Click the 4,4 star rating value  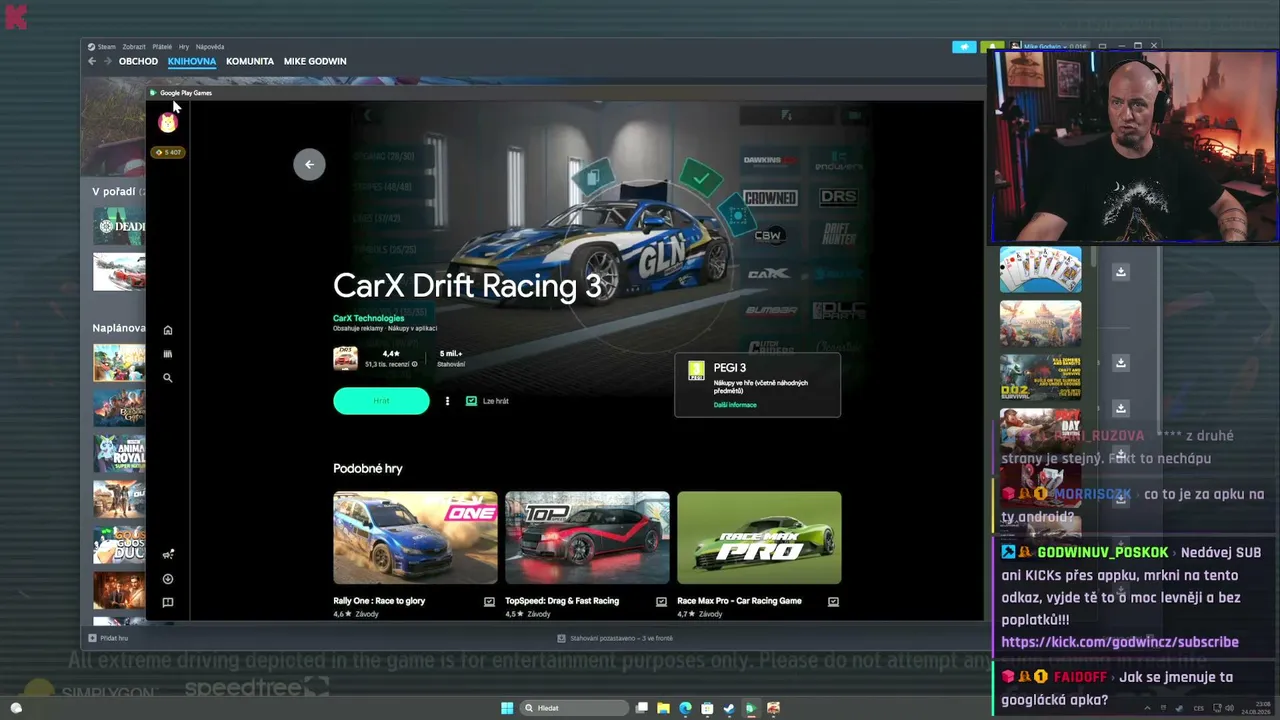pyautogui.click(x=391, y=354)
